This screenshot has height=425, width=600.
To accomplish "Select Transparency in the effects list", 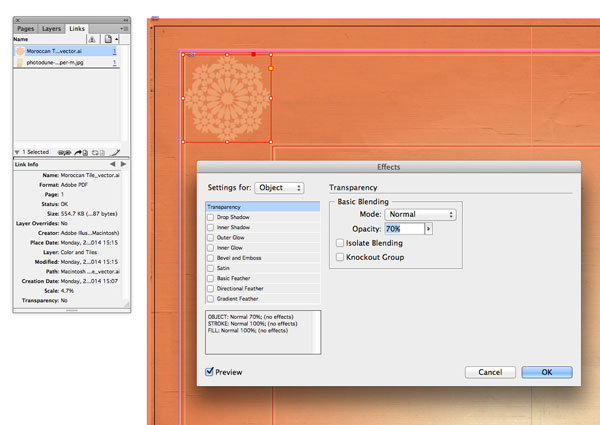I will (262, 207).
